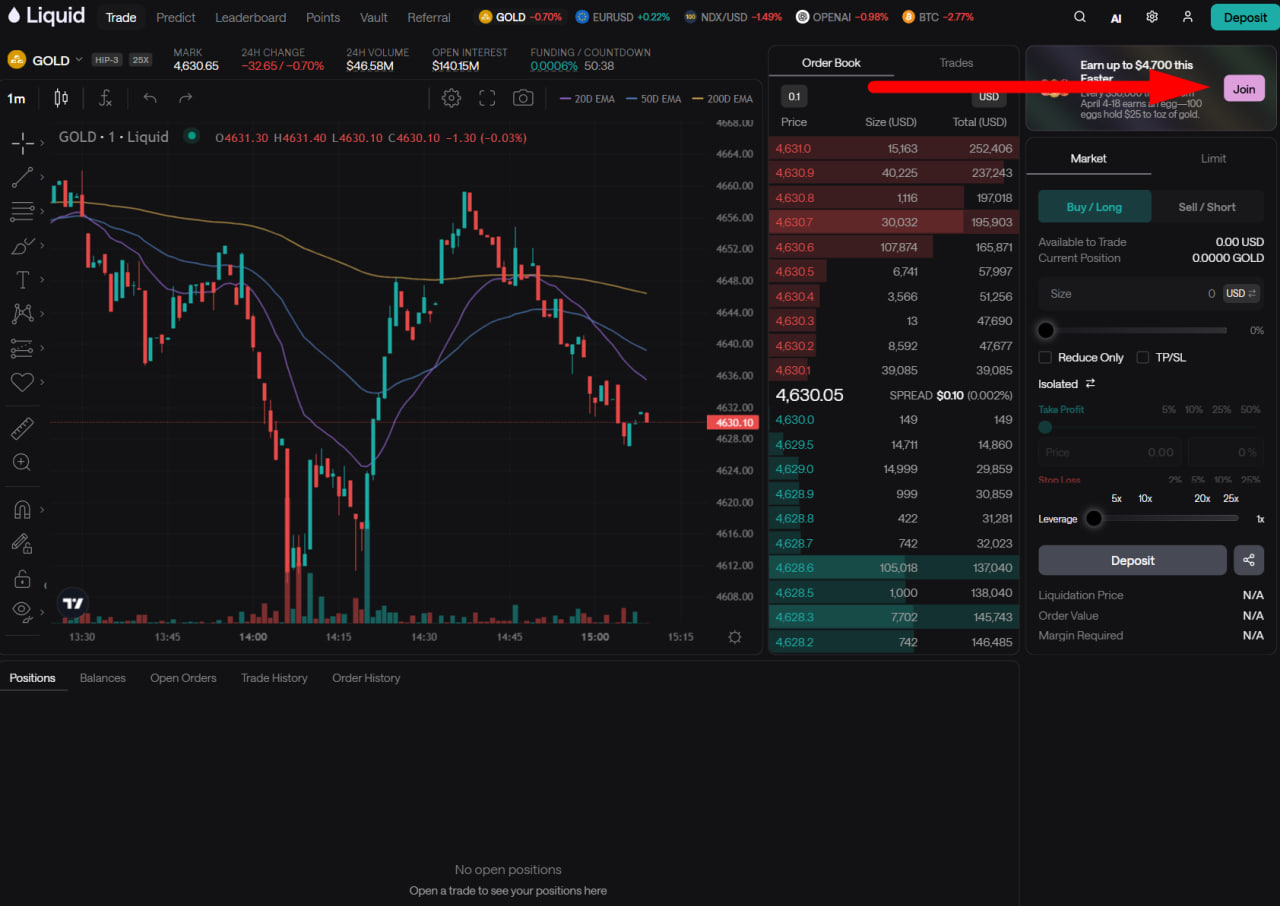
Task: Click the Deposit button in header
Action: (x=1245, y=17)
